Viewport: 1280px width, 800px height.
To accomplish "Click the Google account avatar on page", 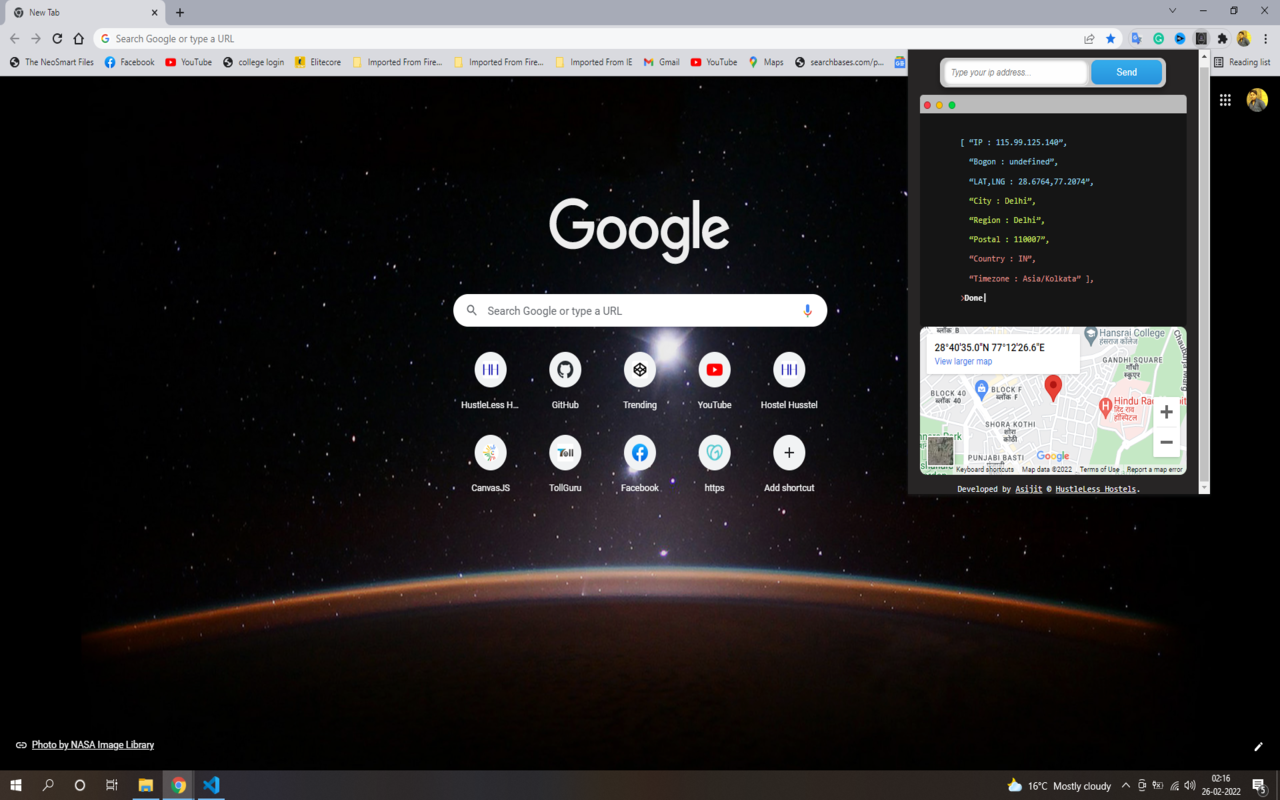I will tap(1257, 100).
